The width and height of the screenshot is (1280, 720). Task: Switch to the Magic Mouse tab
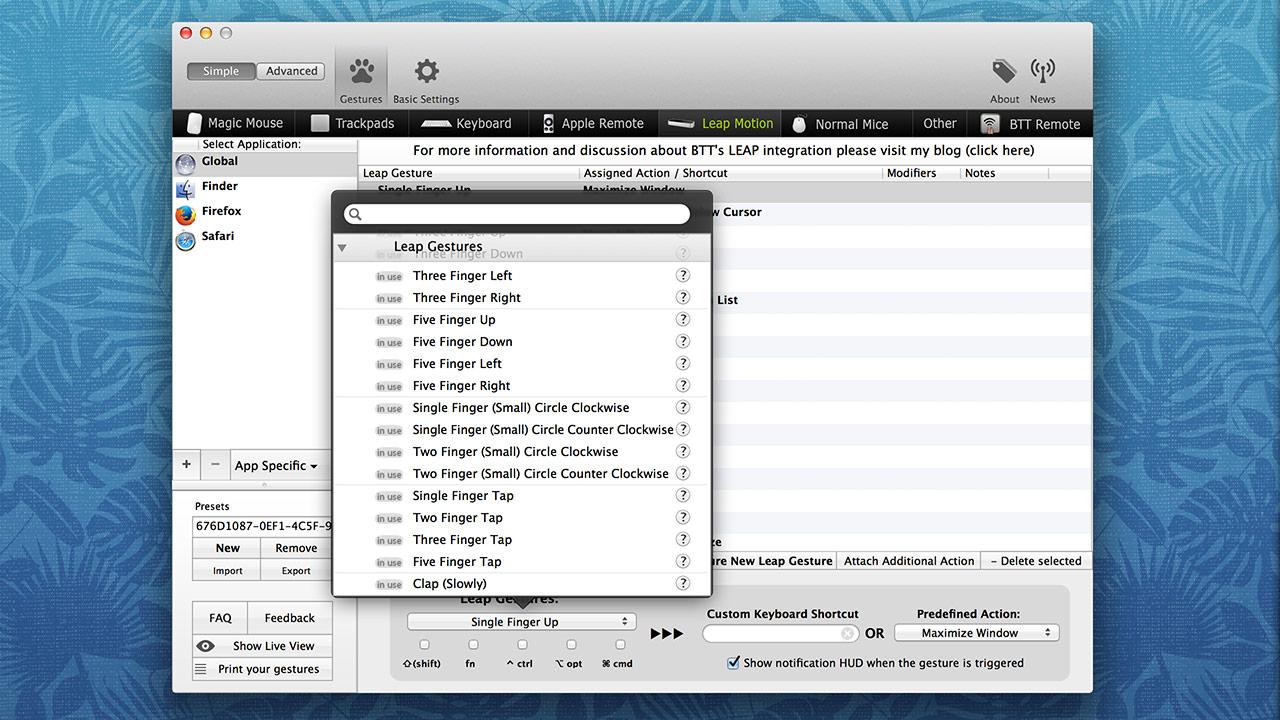point(235,124)
